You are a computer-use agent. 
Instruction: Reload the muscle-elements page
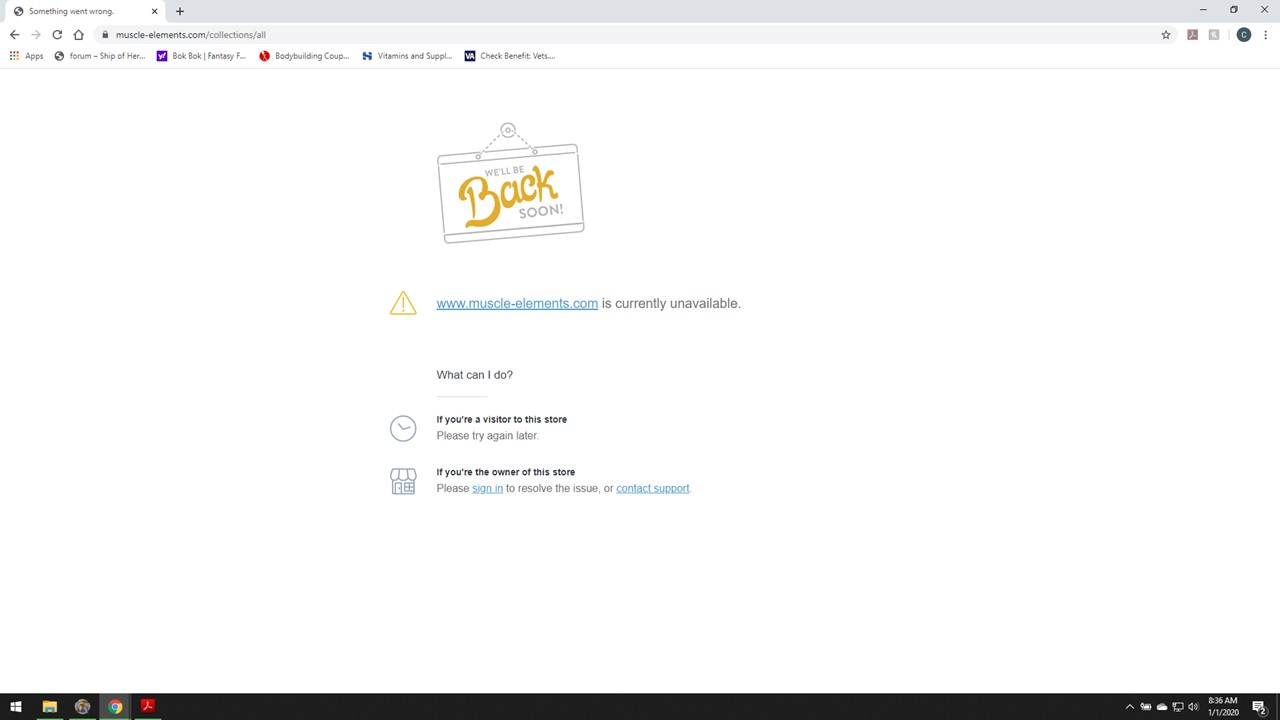(x=57, y=34)
